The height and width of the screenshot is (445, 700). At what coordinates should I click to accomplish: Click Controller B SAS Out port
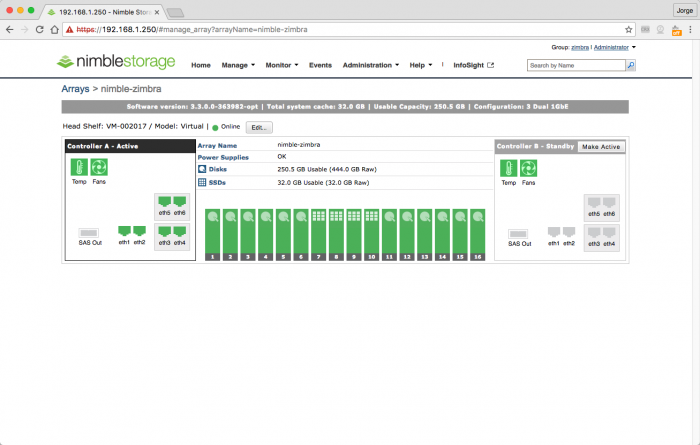point(518,234)
